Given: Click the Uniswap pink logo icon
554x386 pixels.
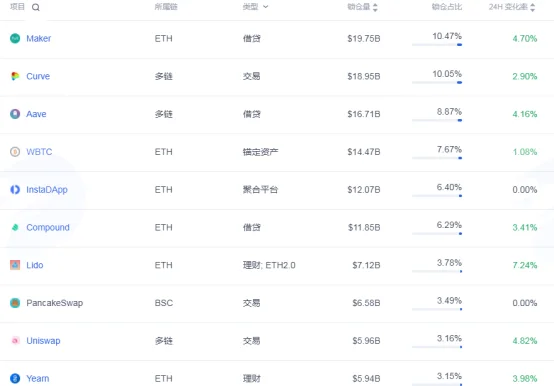Looking at the screenshot, I should pyautogui.click(x=15, y=340).
